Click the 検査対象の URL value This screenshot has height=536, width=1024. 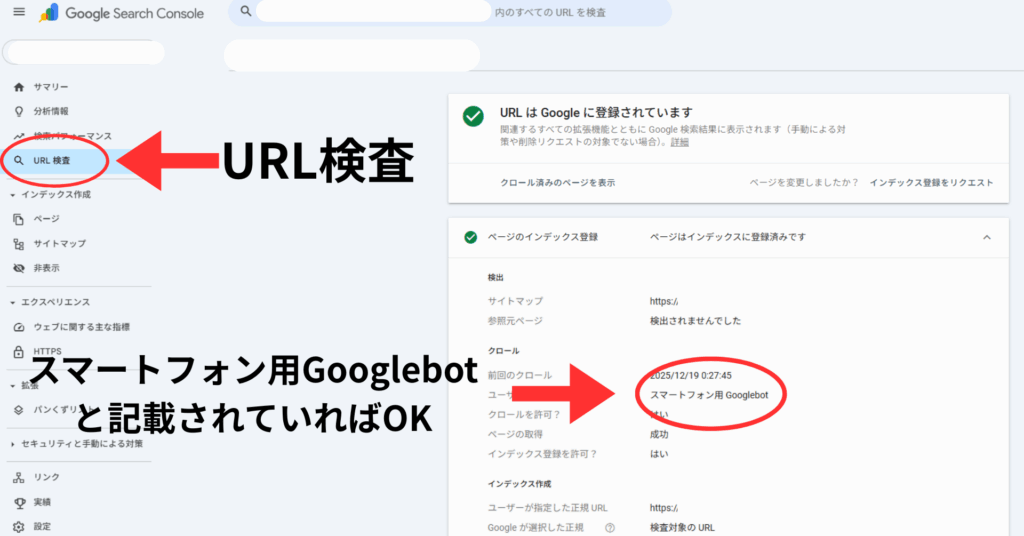[682, 528]
